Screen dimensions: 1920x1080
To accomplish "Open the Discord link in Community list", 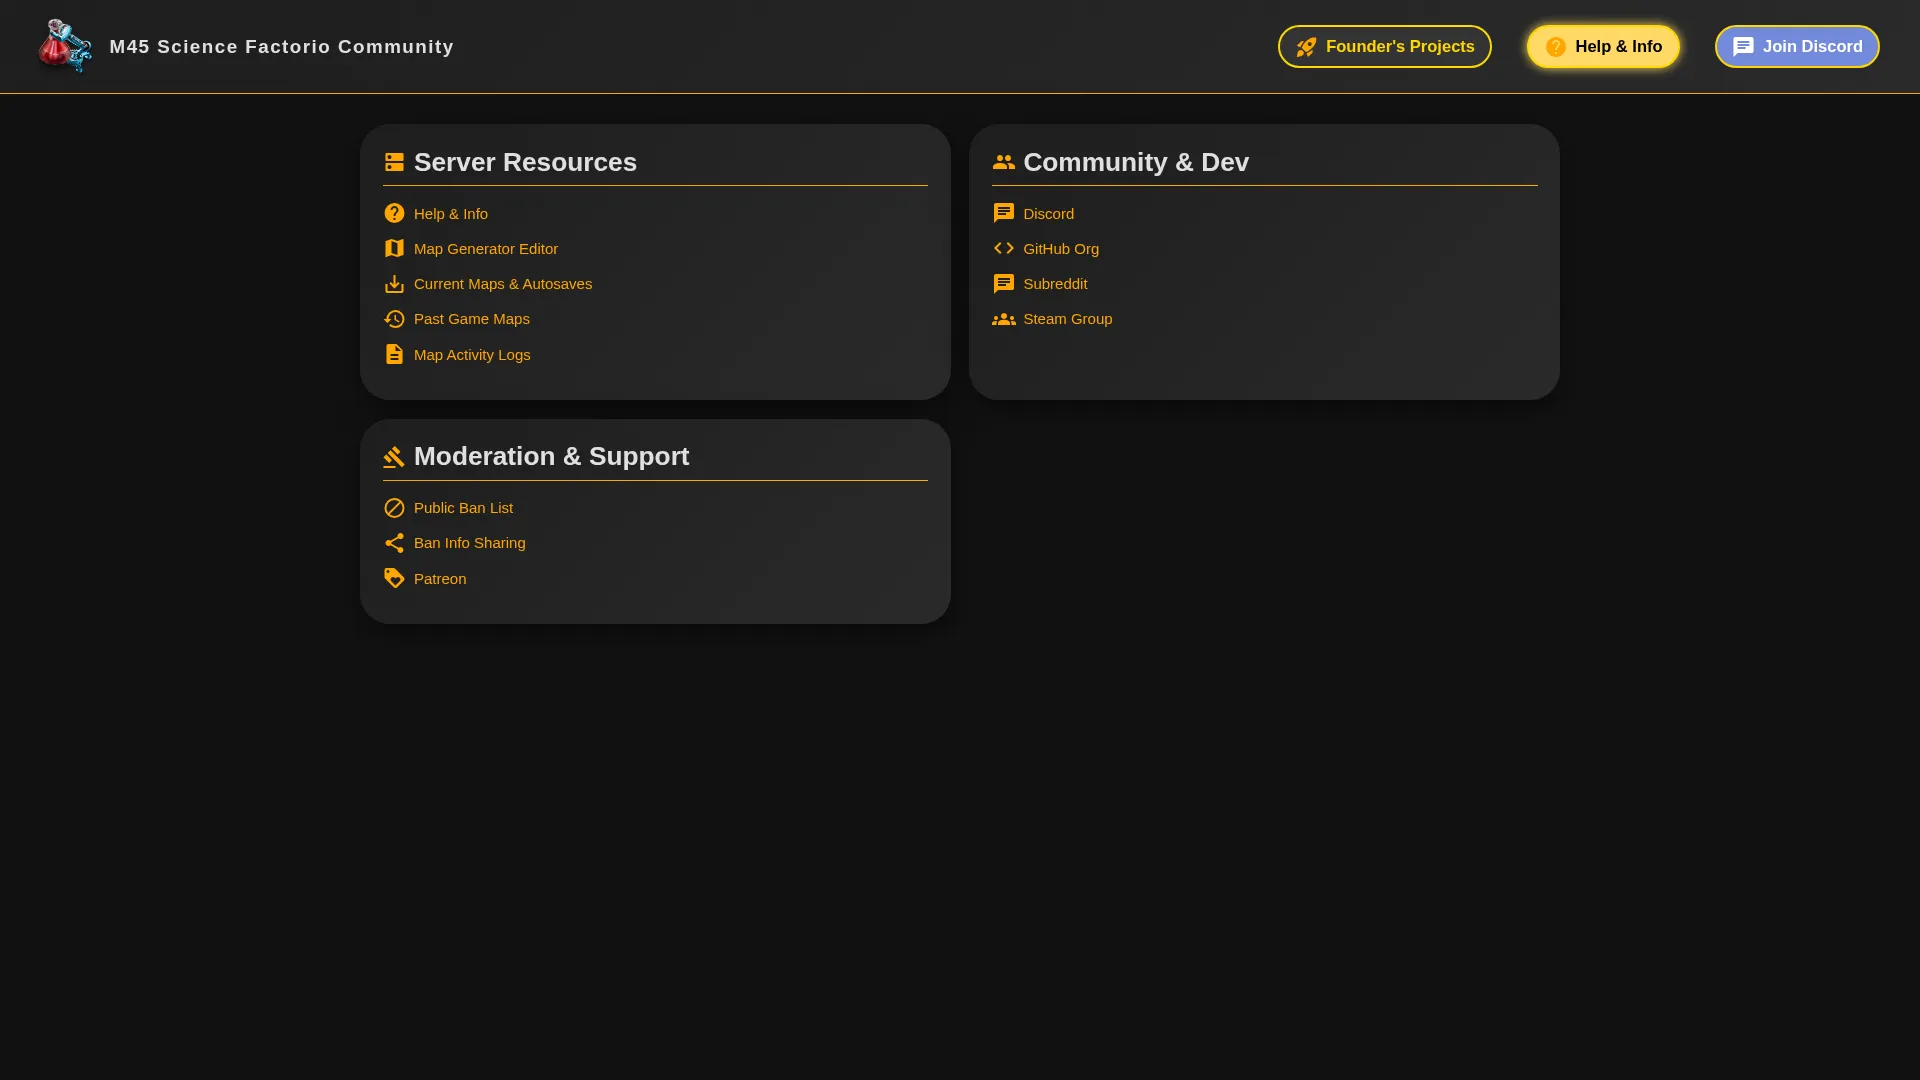I will [x=1049, y=214].
